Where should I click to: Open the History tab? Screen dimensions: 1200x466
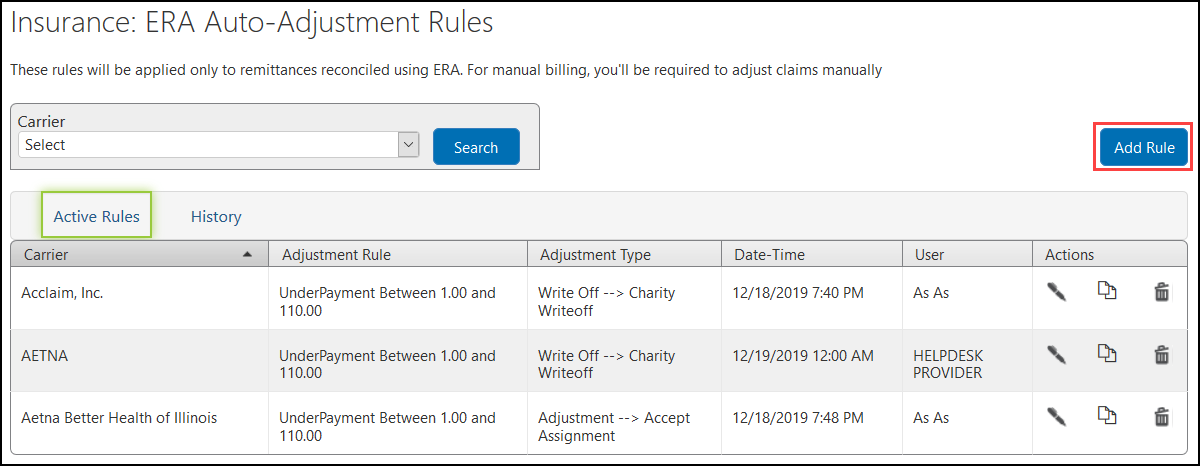tap(216, 216)
